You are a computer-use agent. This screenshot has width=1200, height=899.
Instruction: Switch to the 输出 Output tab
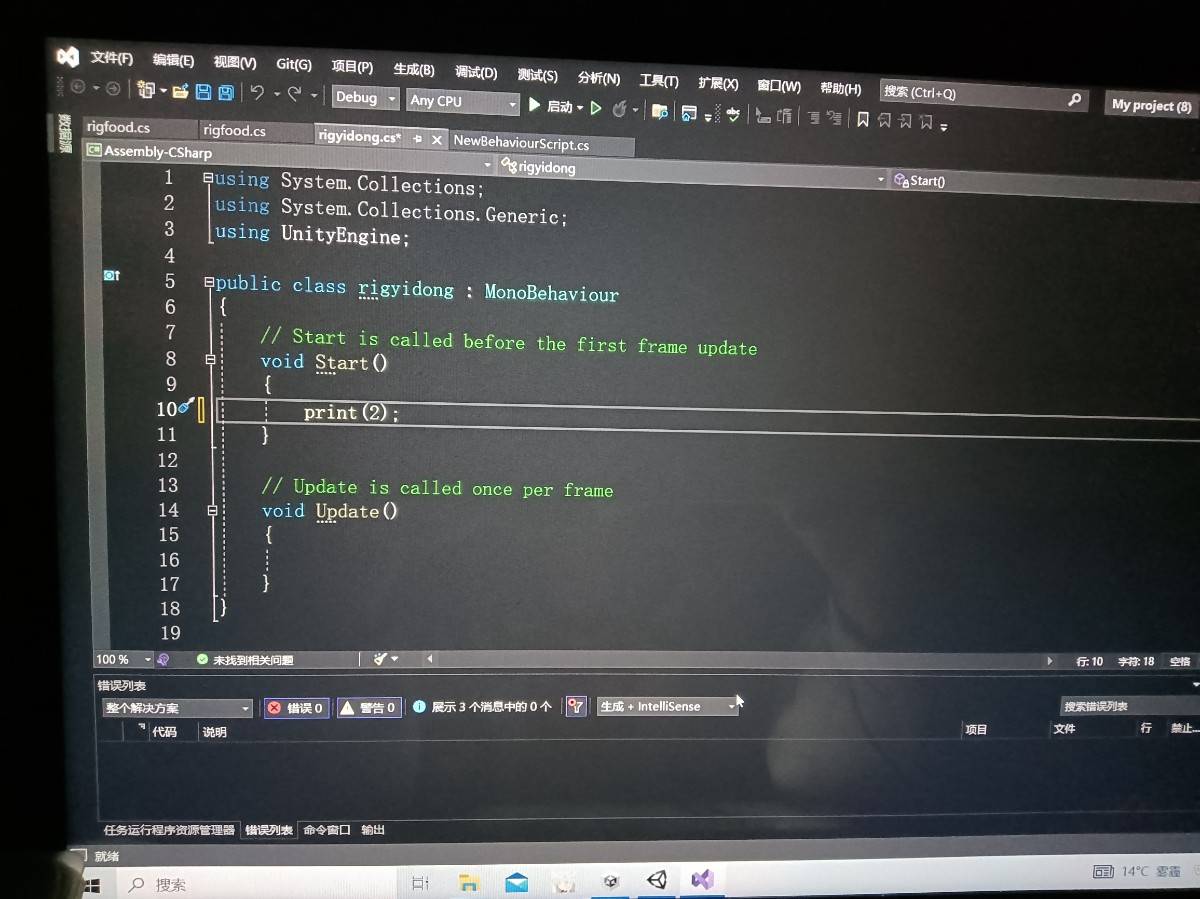click(372, 830)
